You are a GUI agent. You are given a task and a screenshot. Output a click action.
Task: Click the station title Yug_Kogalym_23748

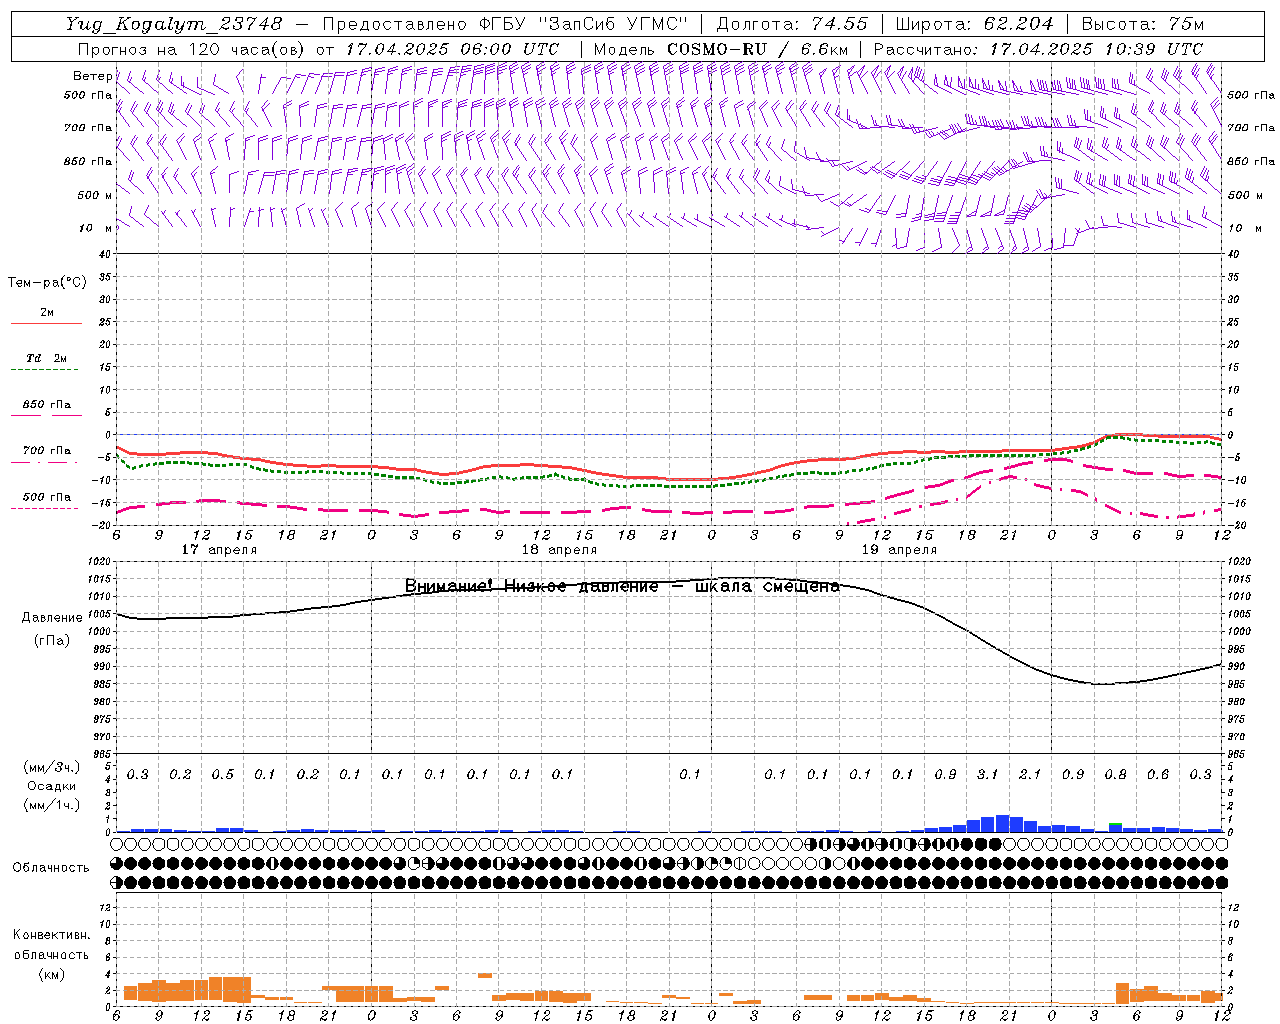[x=175, y=24]
